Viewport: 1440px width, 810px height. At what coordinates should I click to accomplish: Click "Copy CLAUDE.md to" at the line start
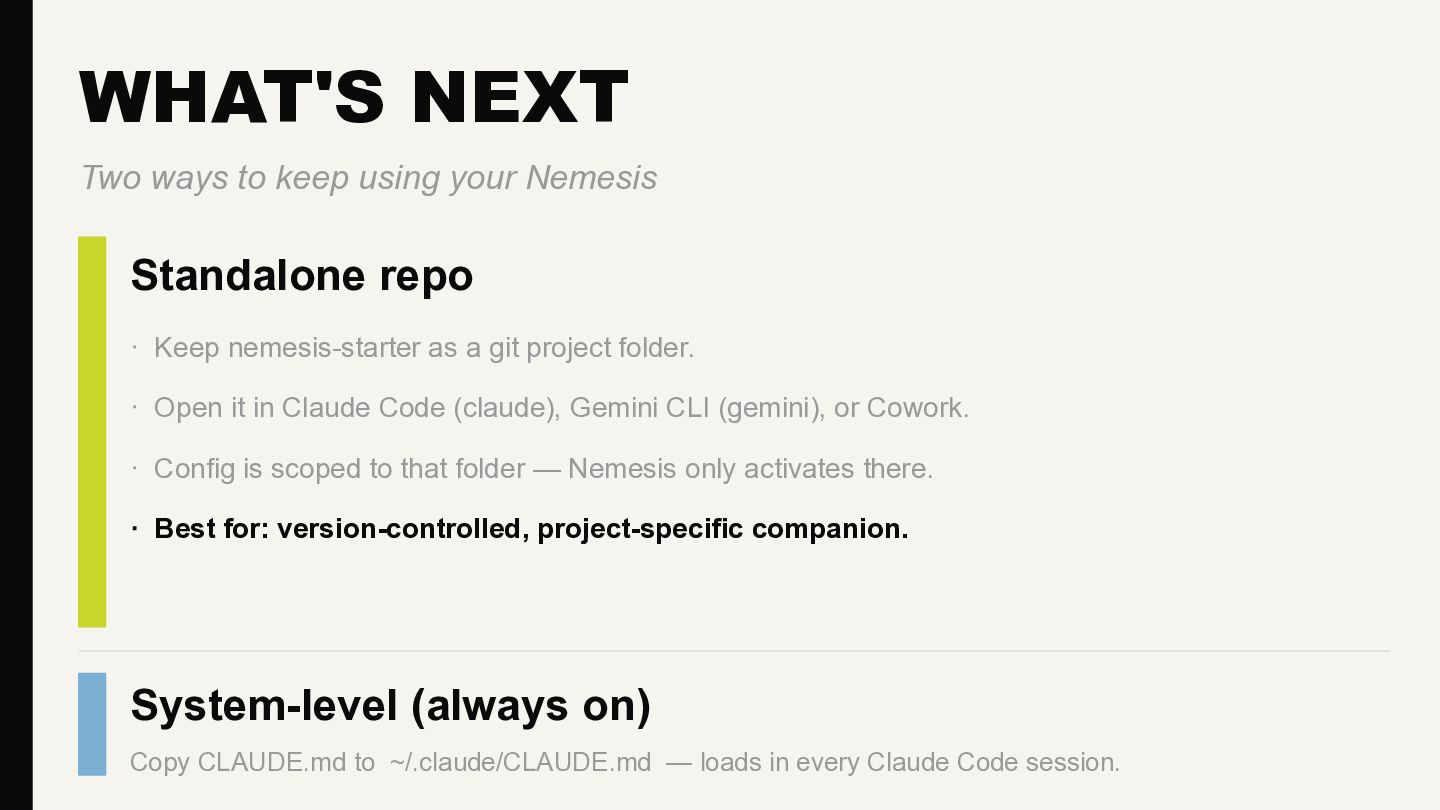pos(252,762)
